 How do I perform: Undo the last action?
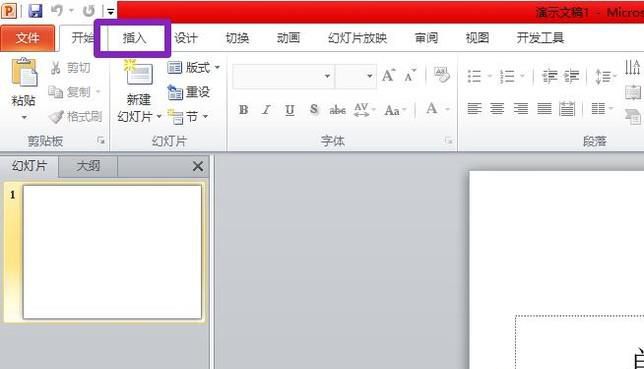[x=57, y=10]
